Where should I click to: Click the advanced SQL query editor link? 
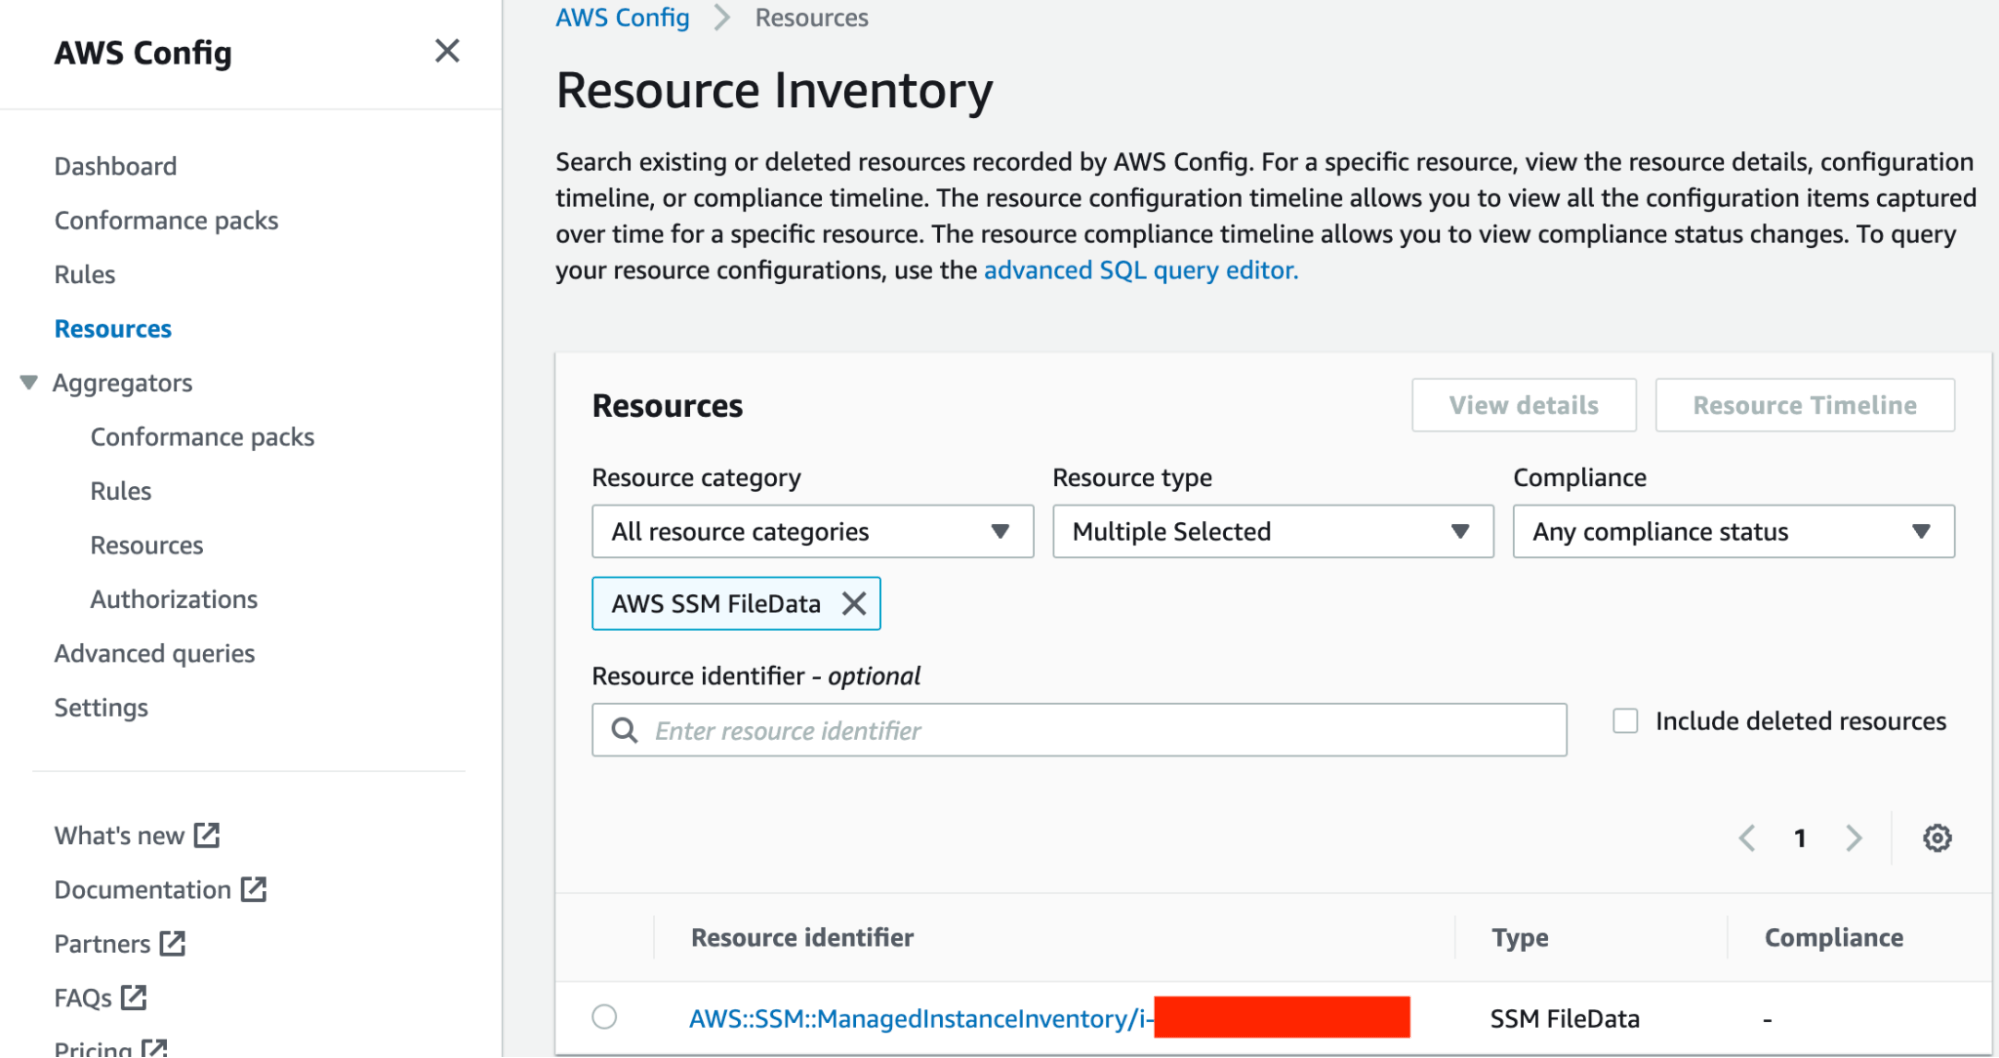pos(1140,270)
